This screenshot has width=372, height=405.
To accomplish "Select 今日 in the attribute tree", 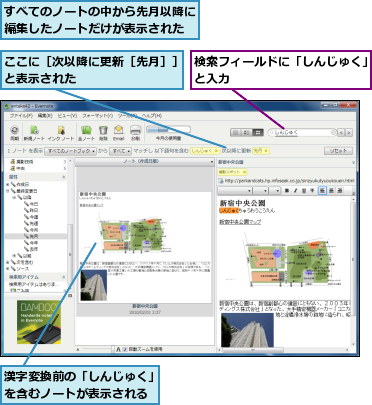I will [34, 204].
